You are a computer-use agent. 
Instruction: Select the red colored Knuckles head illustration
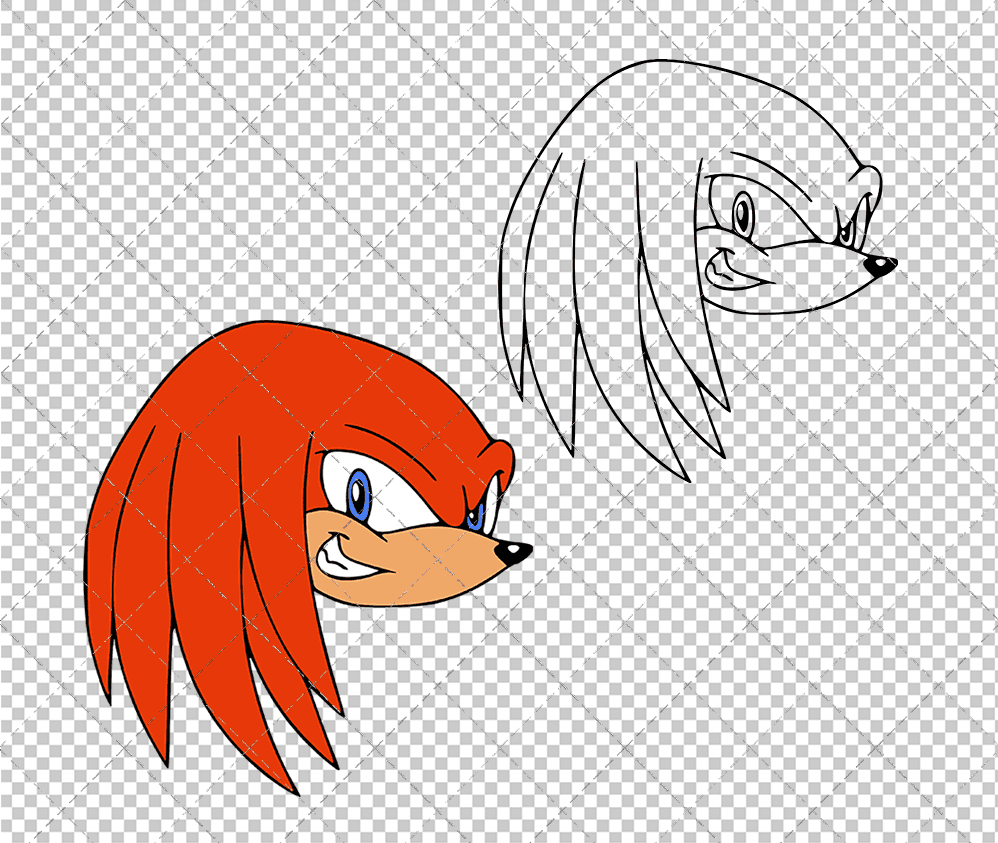[x=309, y=558]
